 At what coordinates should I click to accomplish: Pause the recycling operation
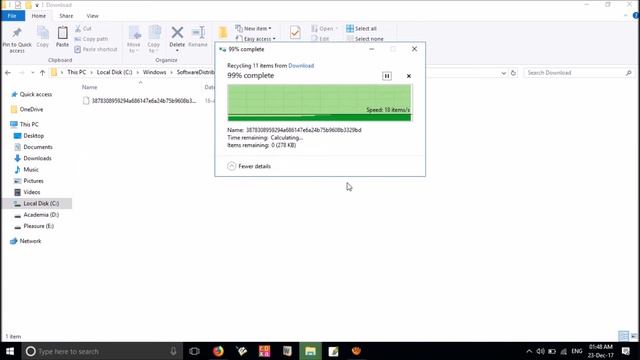387,76
